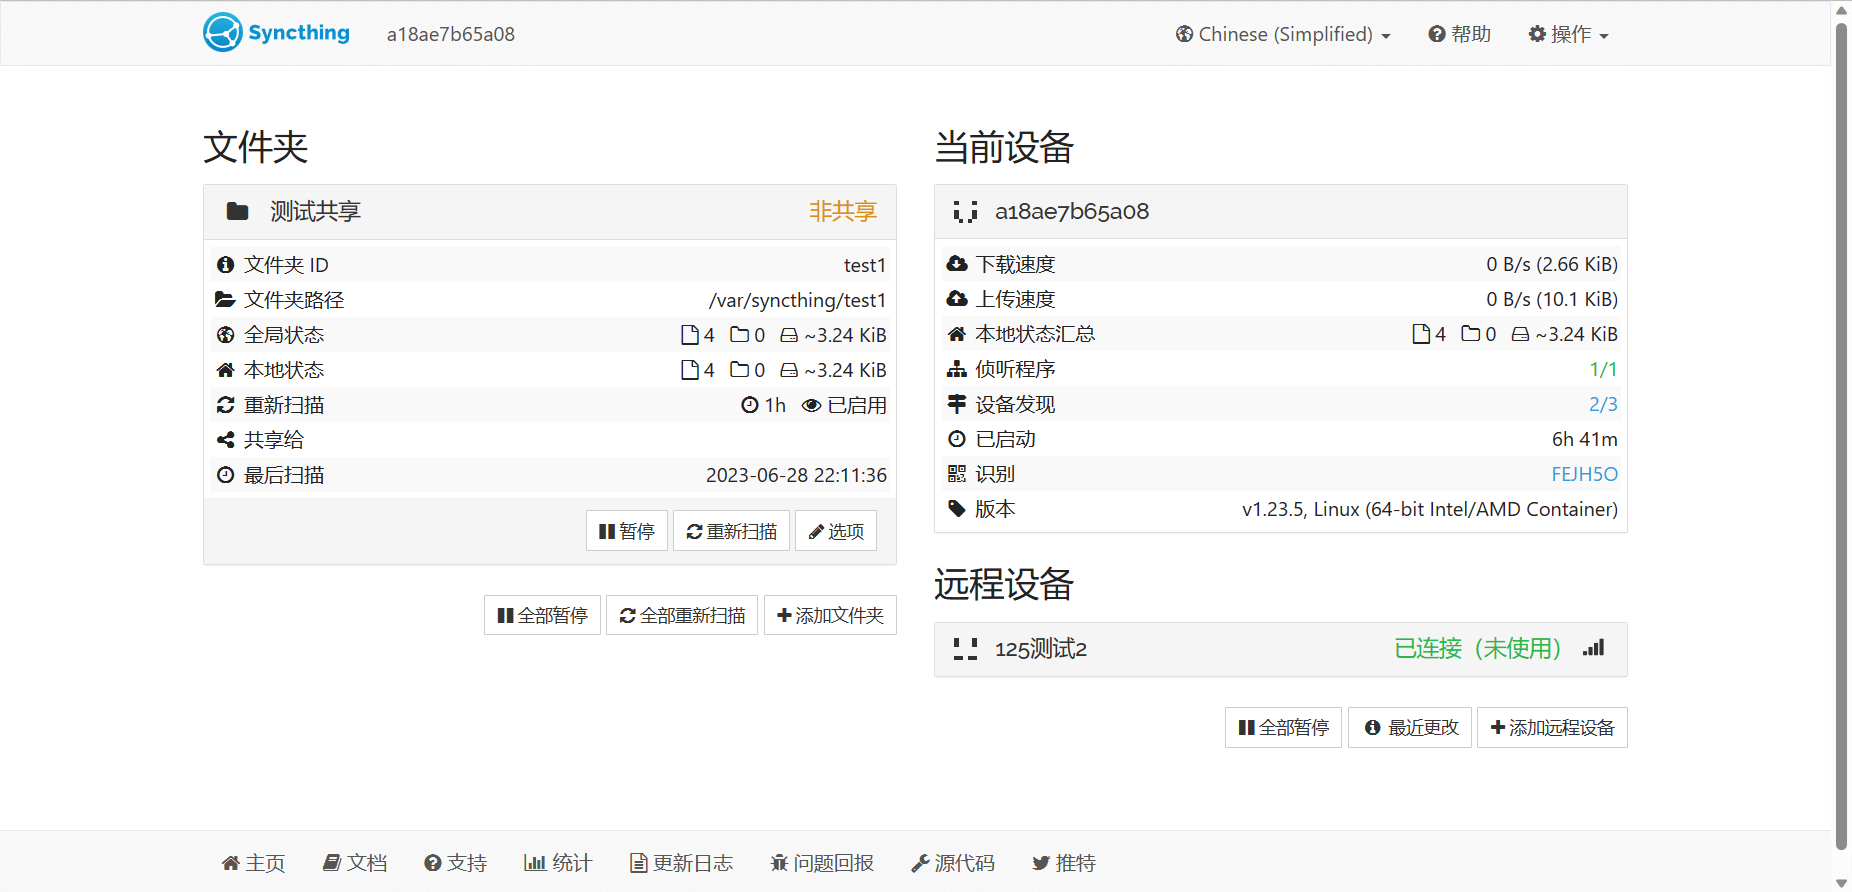Click the signal strength icon for 125测试2
The image size is (1852, 892).
(1593, 649)
